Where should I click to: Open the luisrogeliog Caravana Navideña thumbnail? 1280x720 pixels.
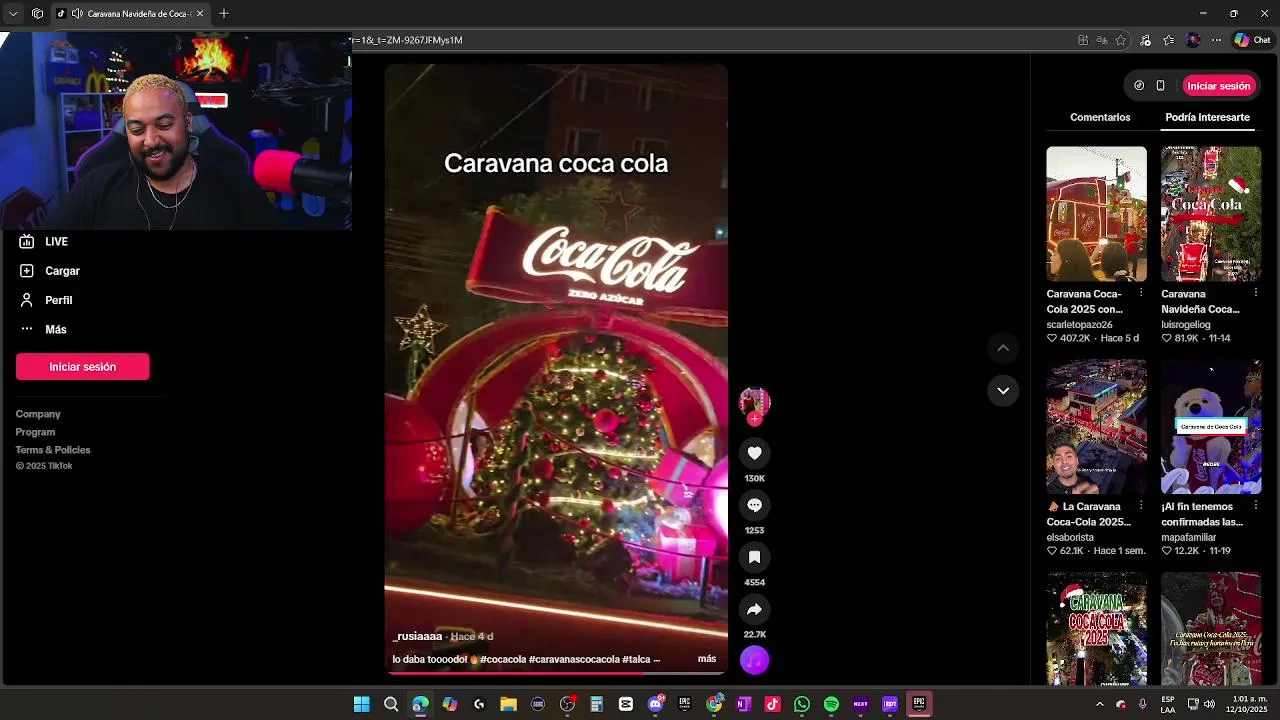point(1211,214)
